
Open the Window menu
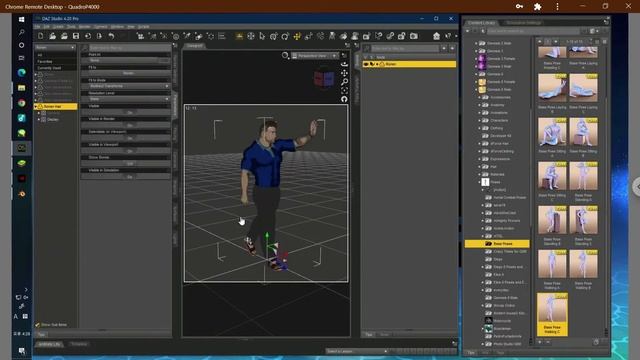pyautogui.click(x=117, y=27)
